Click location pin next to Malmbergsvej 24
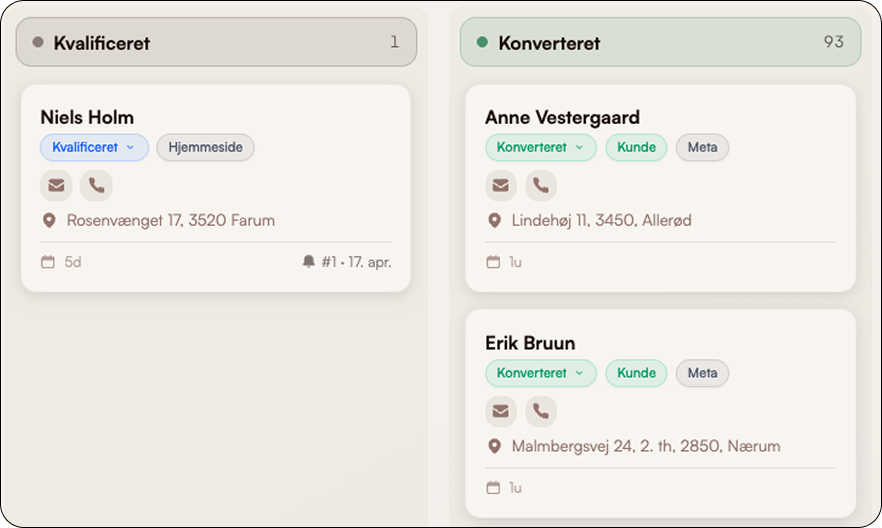The height and width of the screenshot is (528, 882). [x=494, y=446]
